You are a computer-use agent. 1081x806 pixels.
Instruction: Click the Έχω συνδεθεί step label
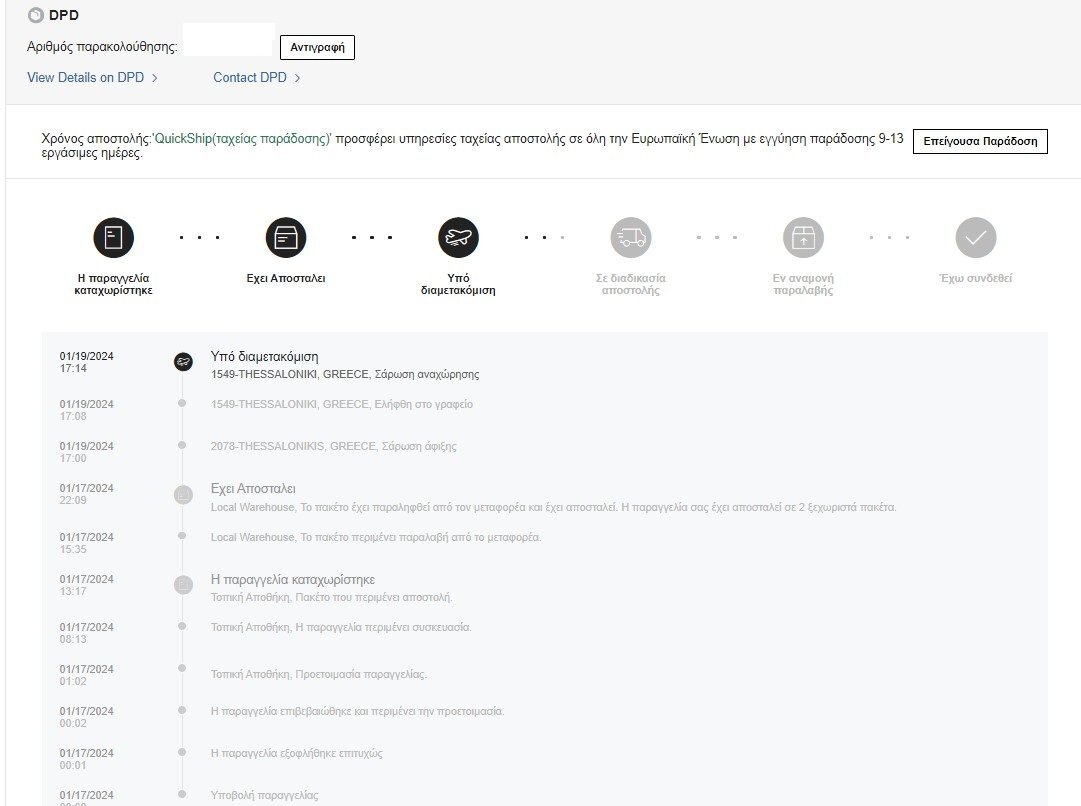[x=976, y=279]
